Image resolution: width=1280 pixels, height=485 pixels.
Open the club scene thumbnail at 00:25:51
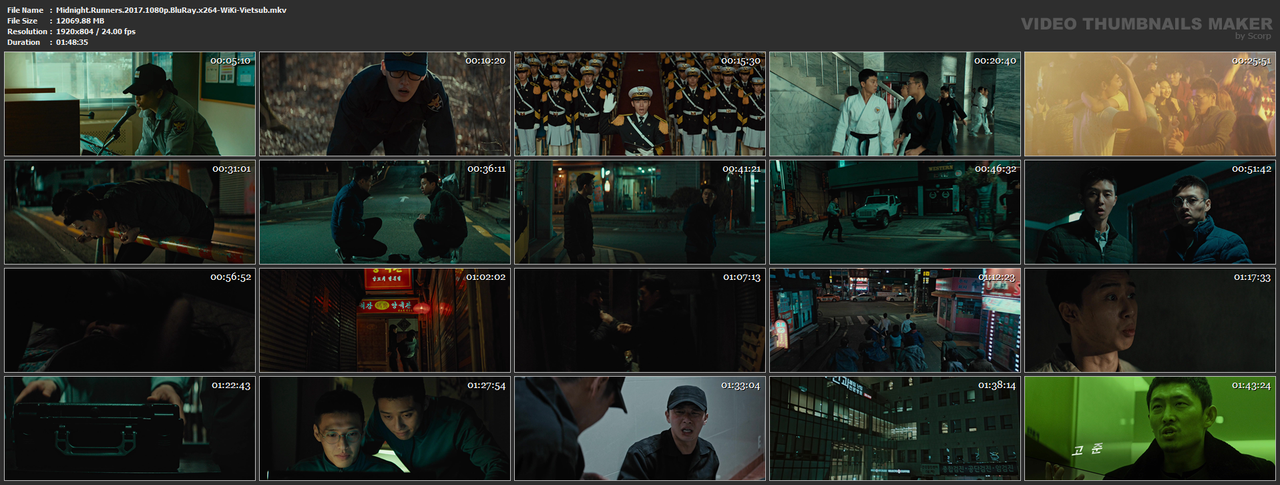tap(1150, 104)
